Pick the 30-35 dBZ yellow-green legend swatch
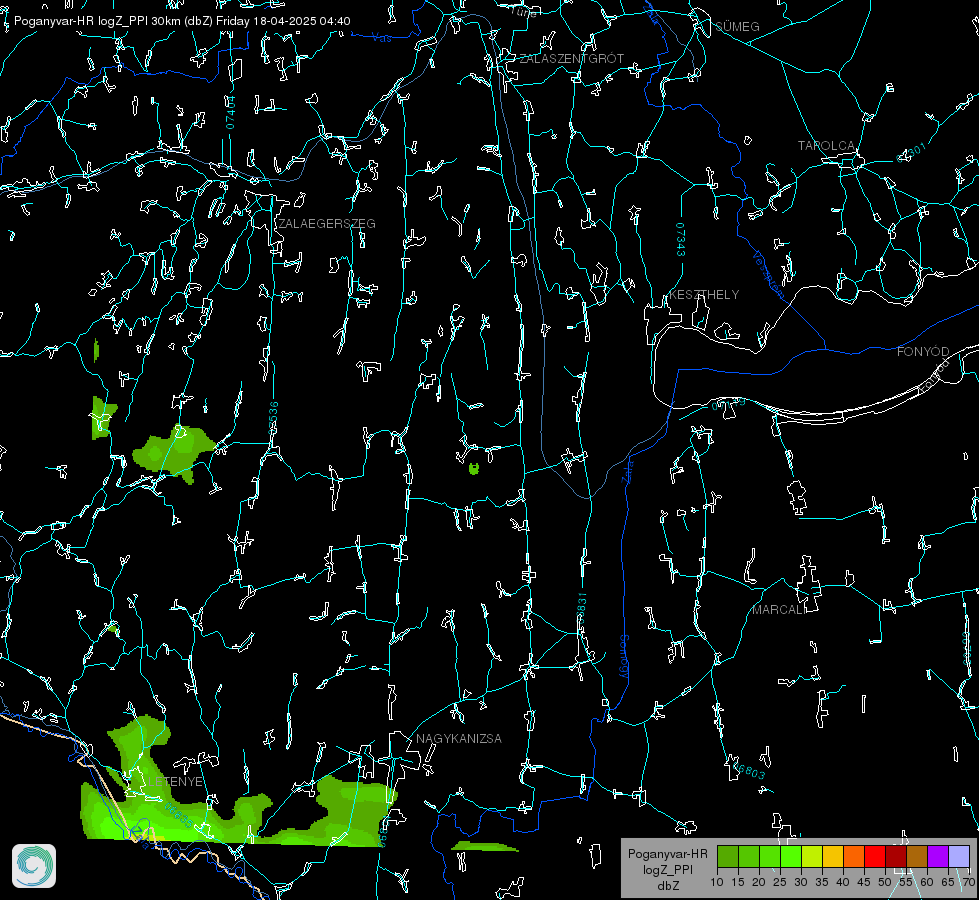The height and width of the screenshot is (900, 979). pyautogui.click(x=812, y=856)
